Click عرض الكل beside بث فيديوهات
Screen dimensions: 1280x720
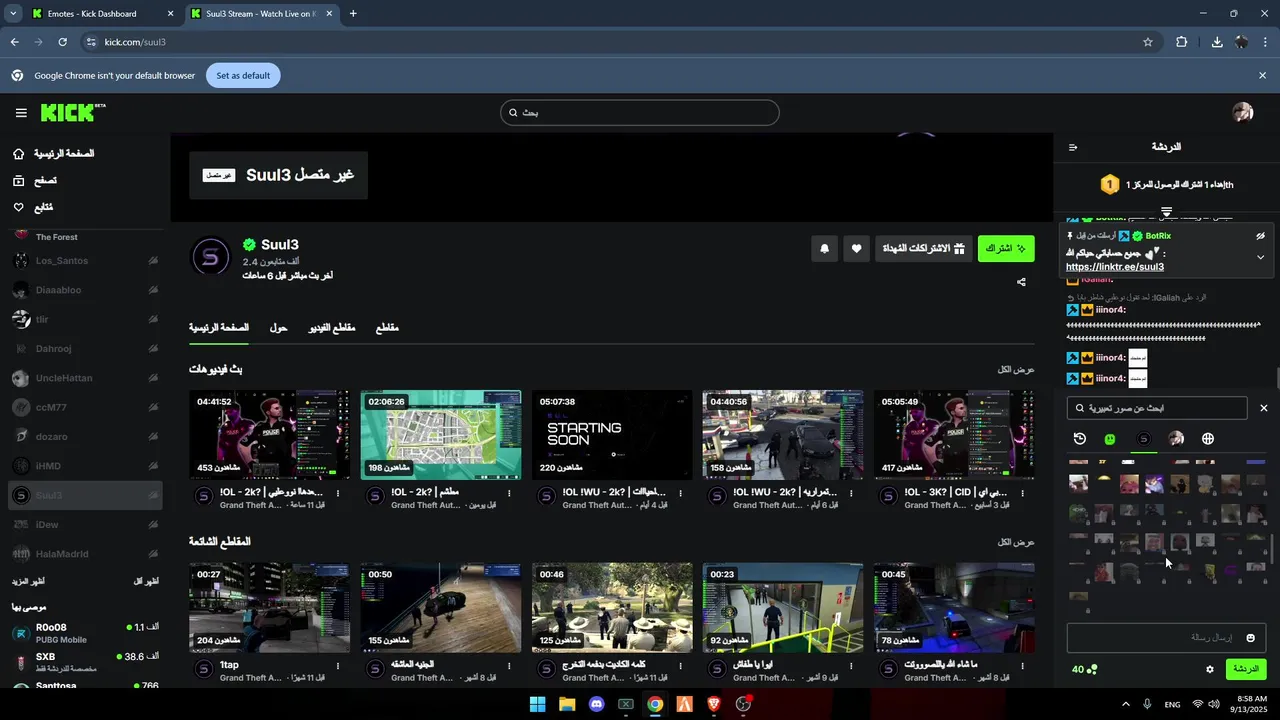pos(1016,369)
